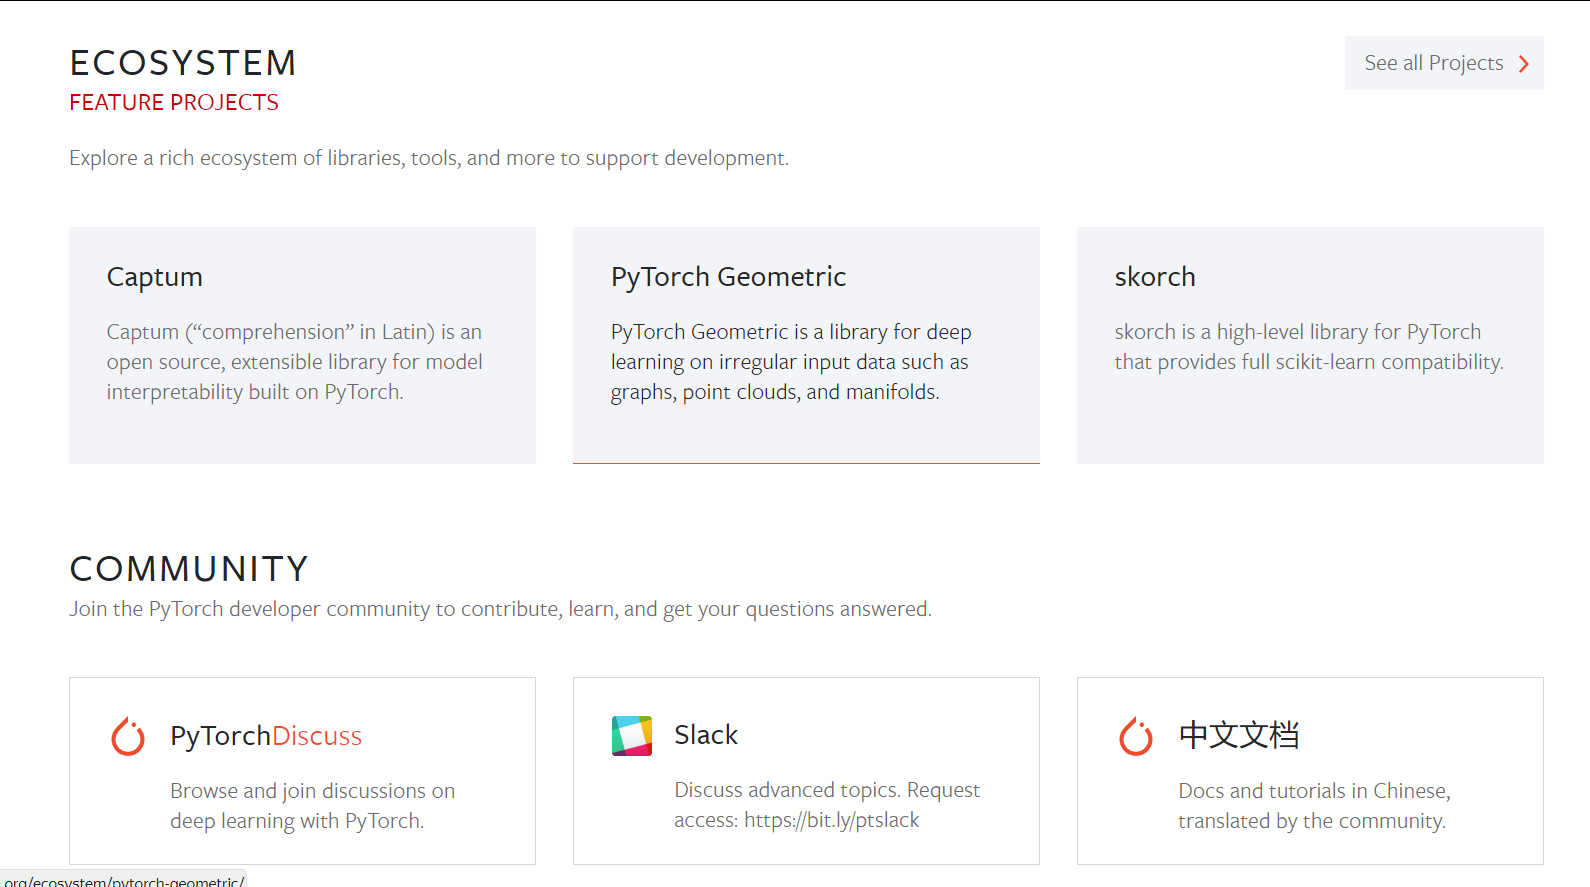Viewport: 1590px width, 887px height.
Task: Open the Slack community card title
Action: [x=706, y=735]
